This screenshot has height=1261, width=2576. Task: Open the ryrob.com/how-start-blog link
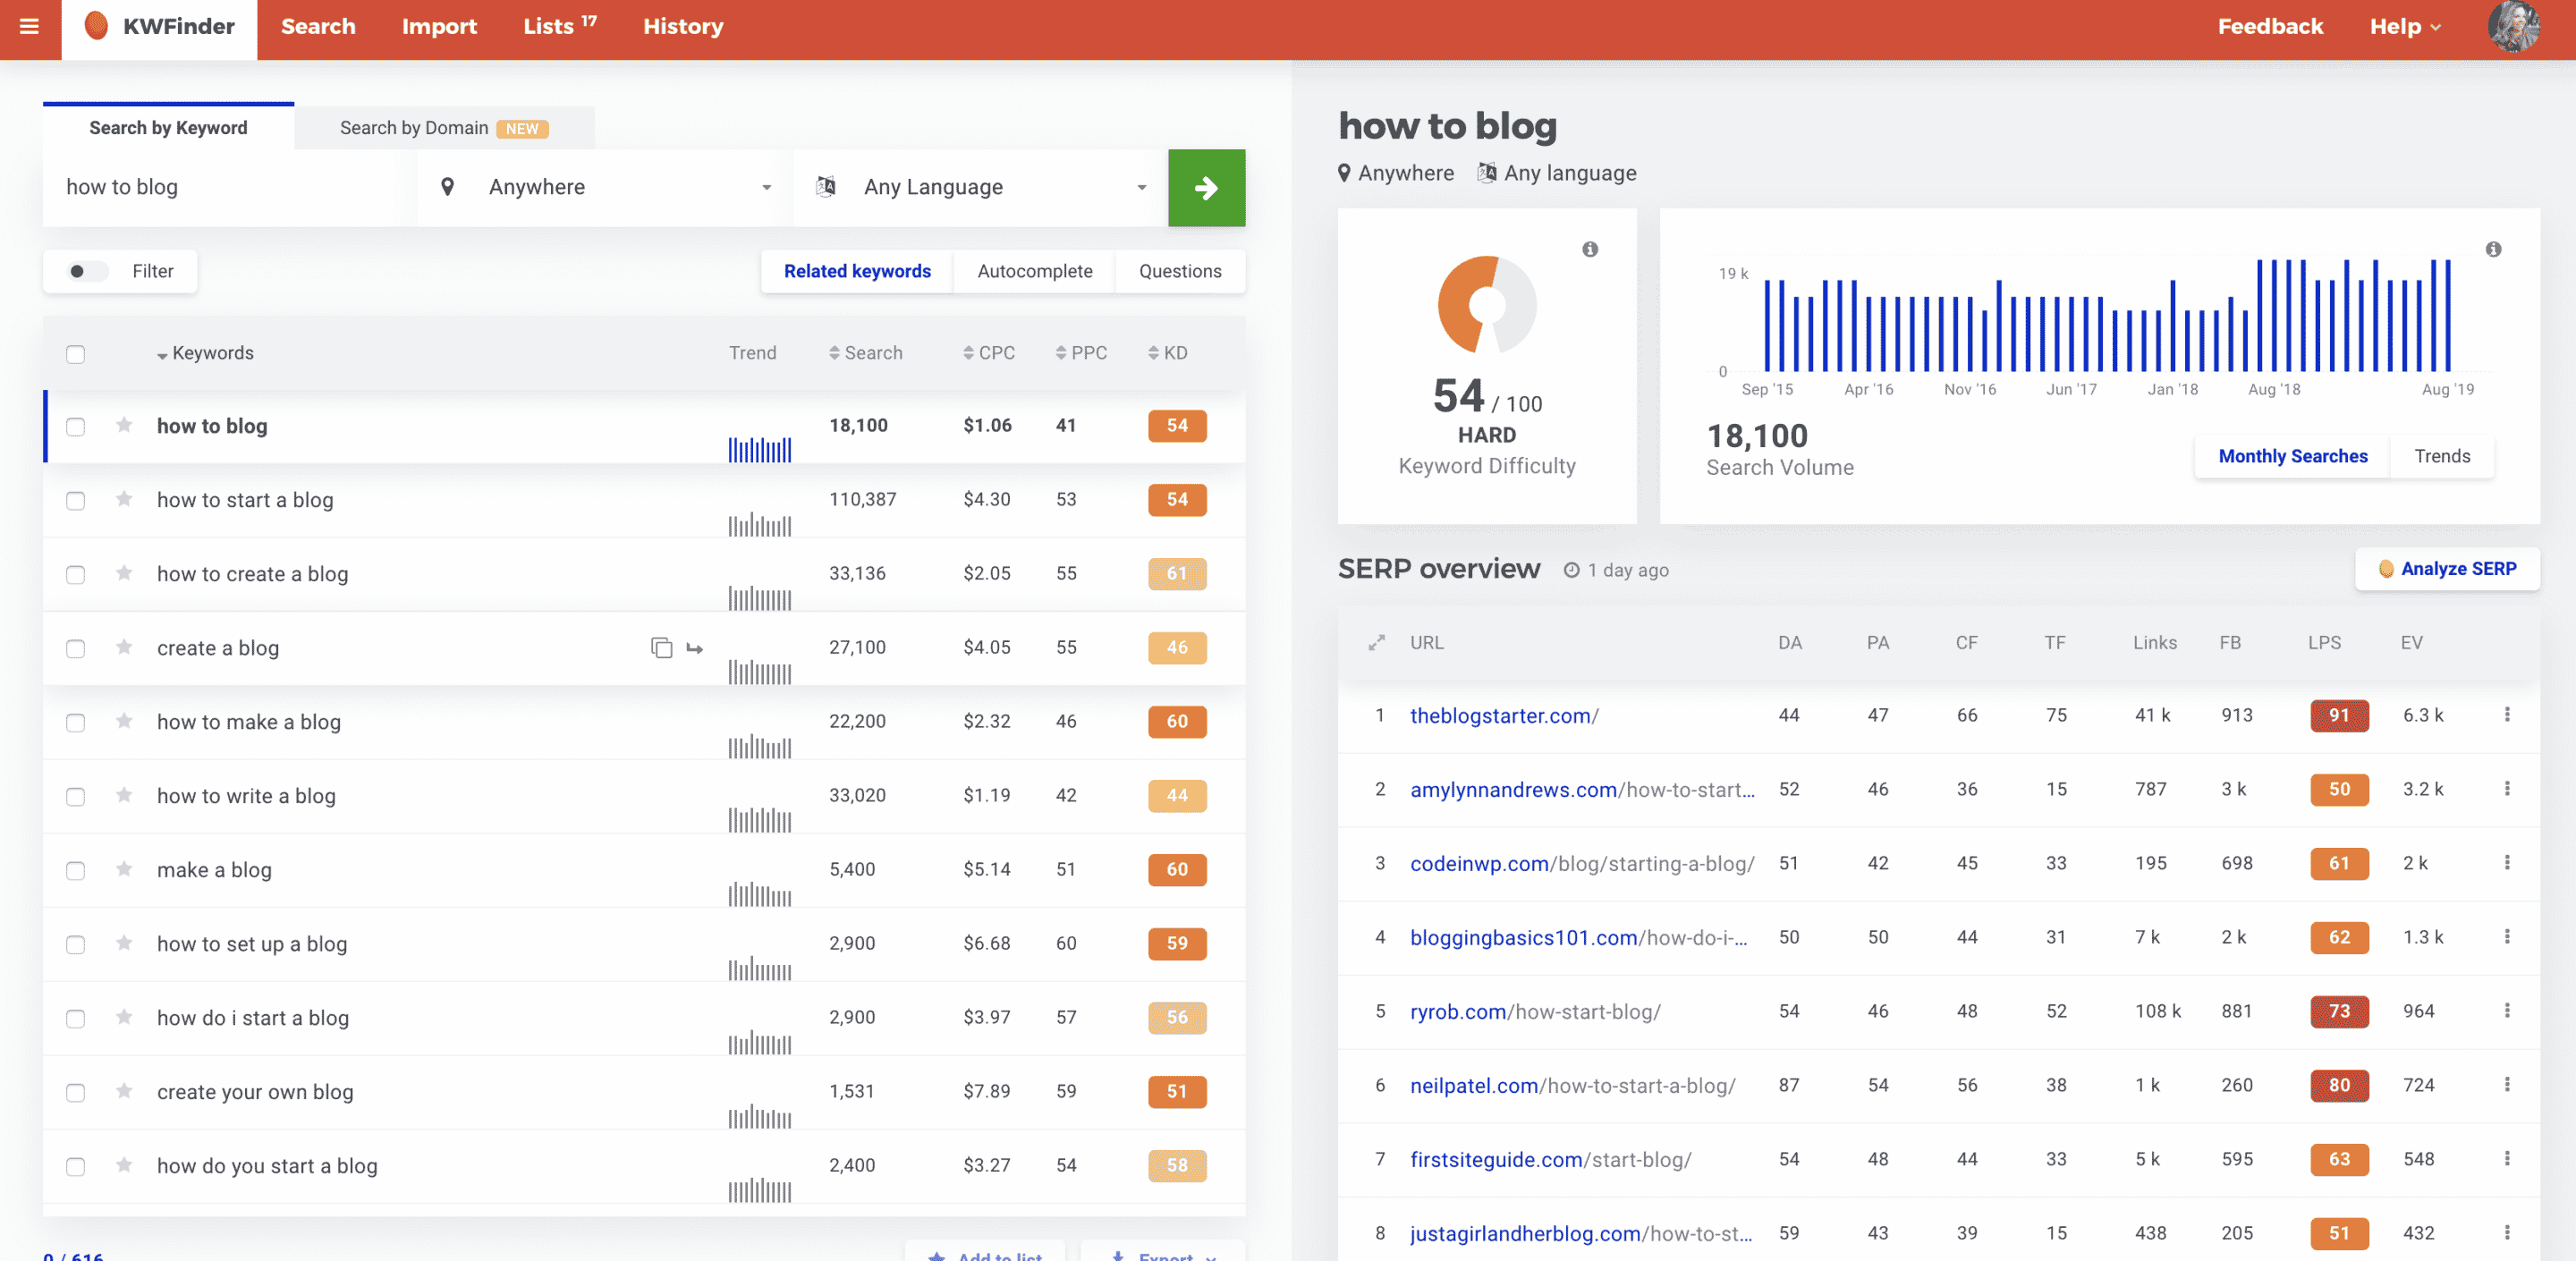pyautogui.click(x=1535, y=1012)
